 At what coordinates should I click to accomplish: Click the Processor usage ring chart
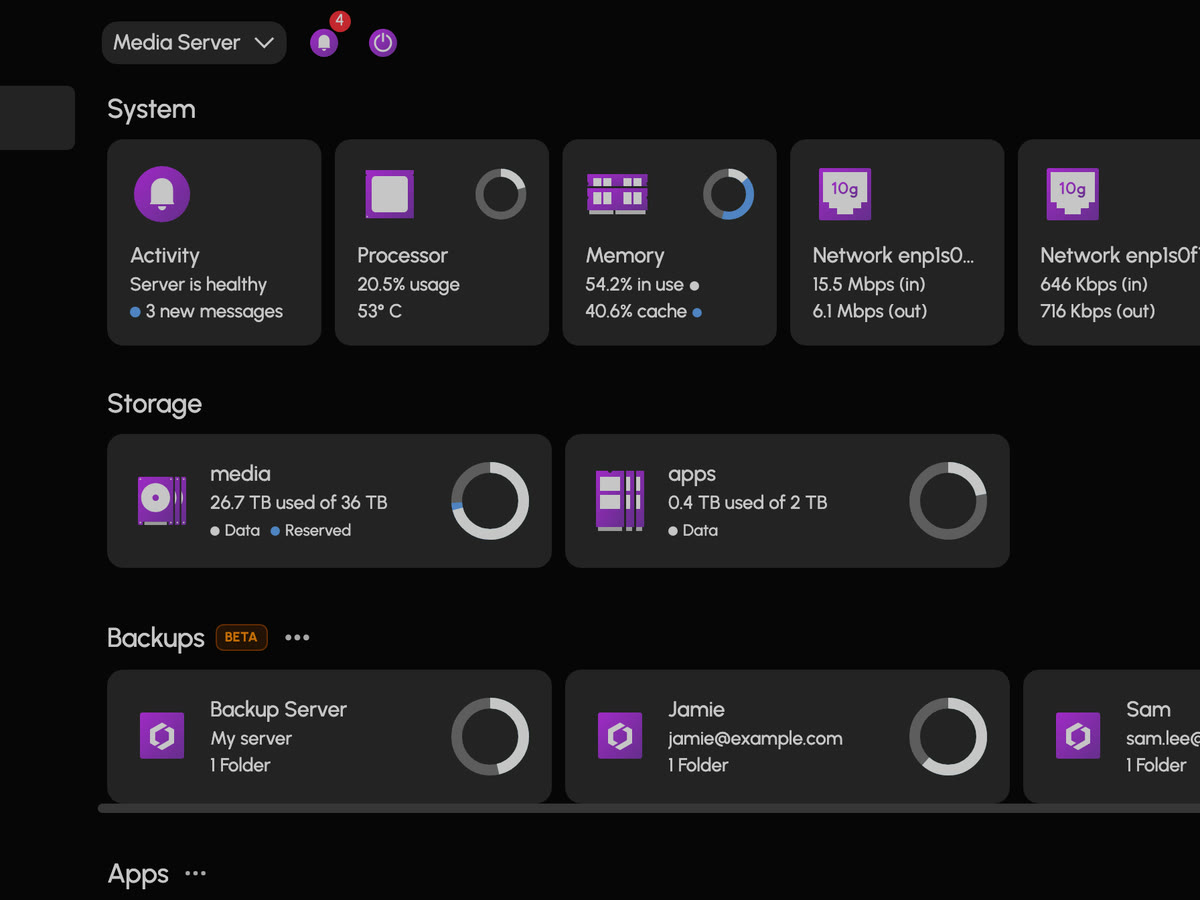[x=500, y=194]
